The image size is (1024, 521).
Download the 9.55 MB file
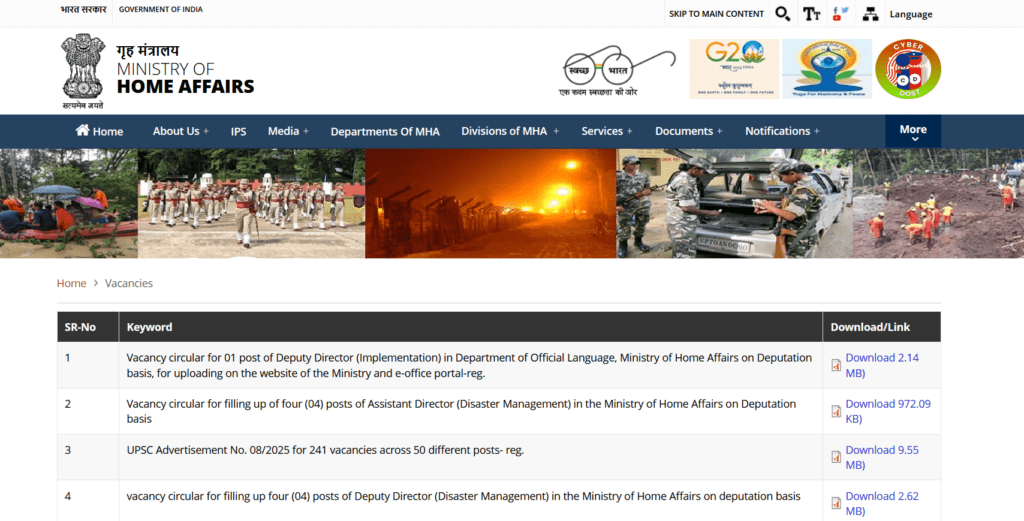pos(882,457)
